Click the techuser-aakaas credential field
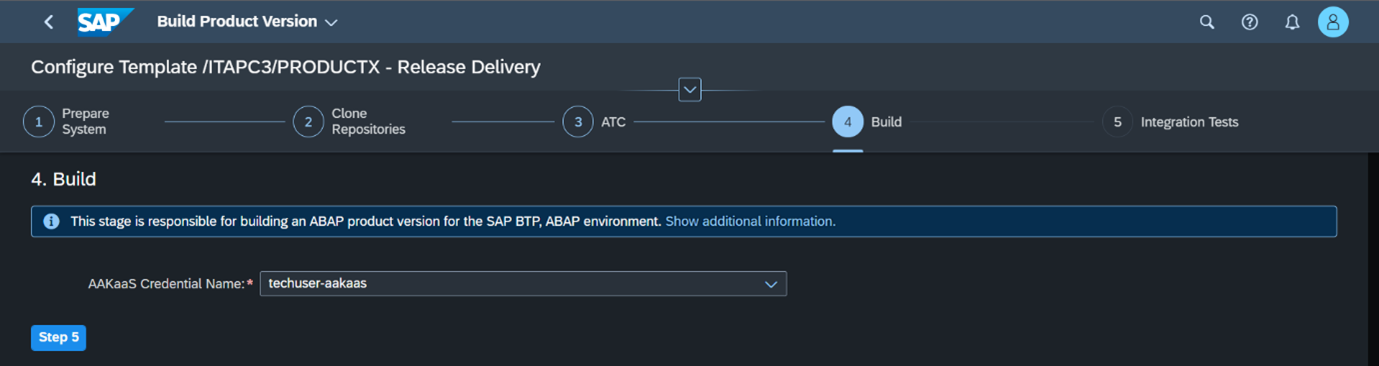1379x366 pixels. pyautogui.click(x=523, y=284)
